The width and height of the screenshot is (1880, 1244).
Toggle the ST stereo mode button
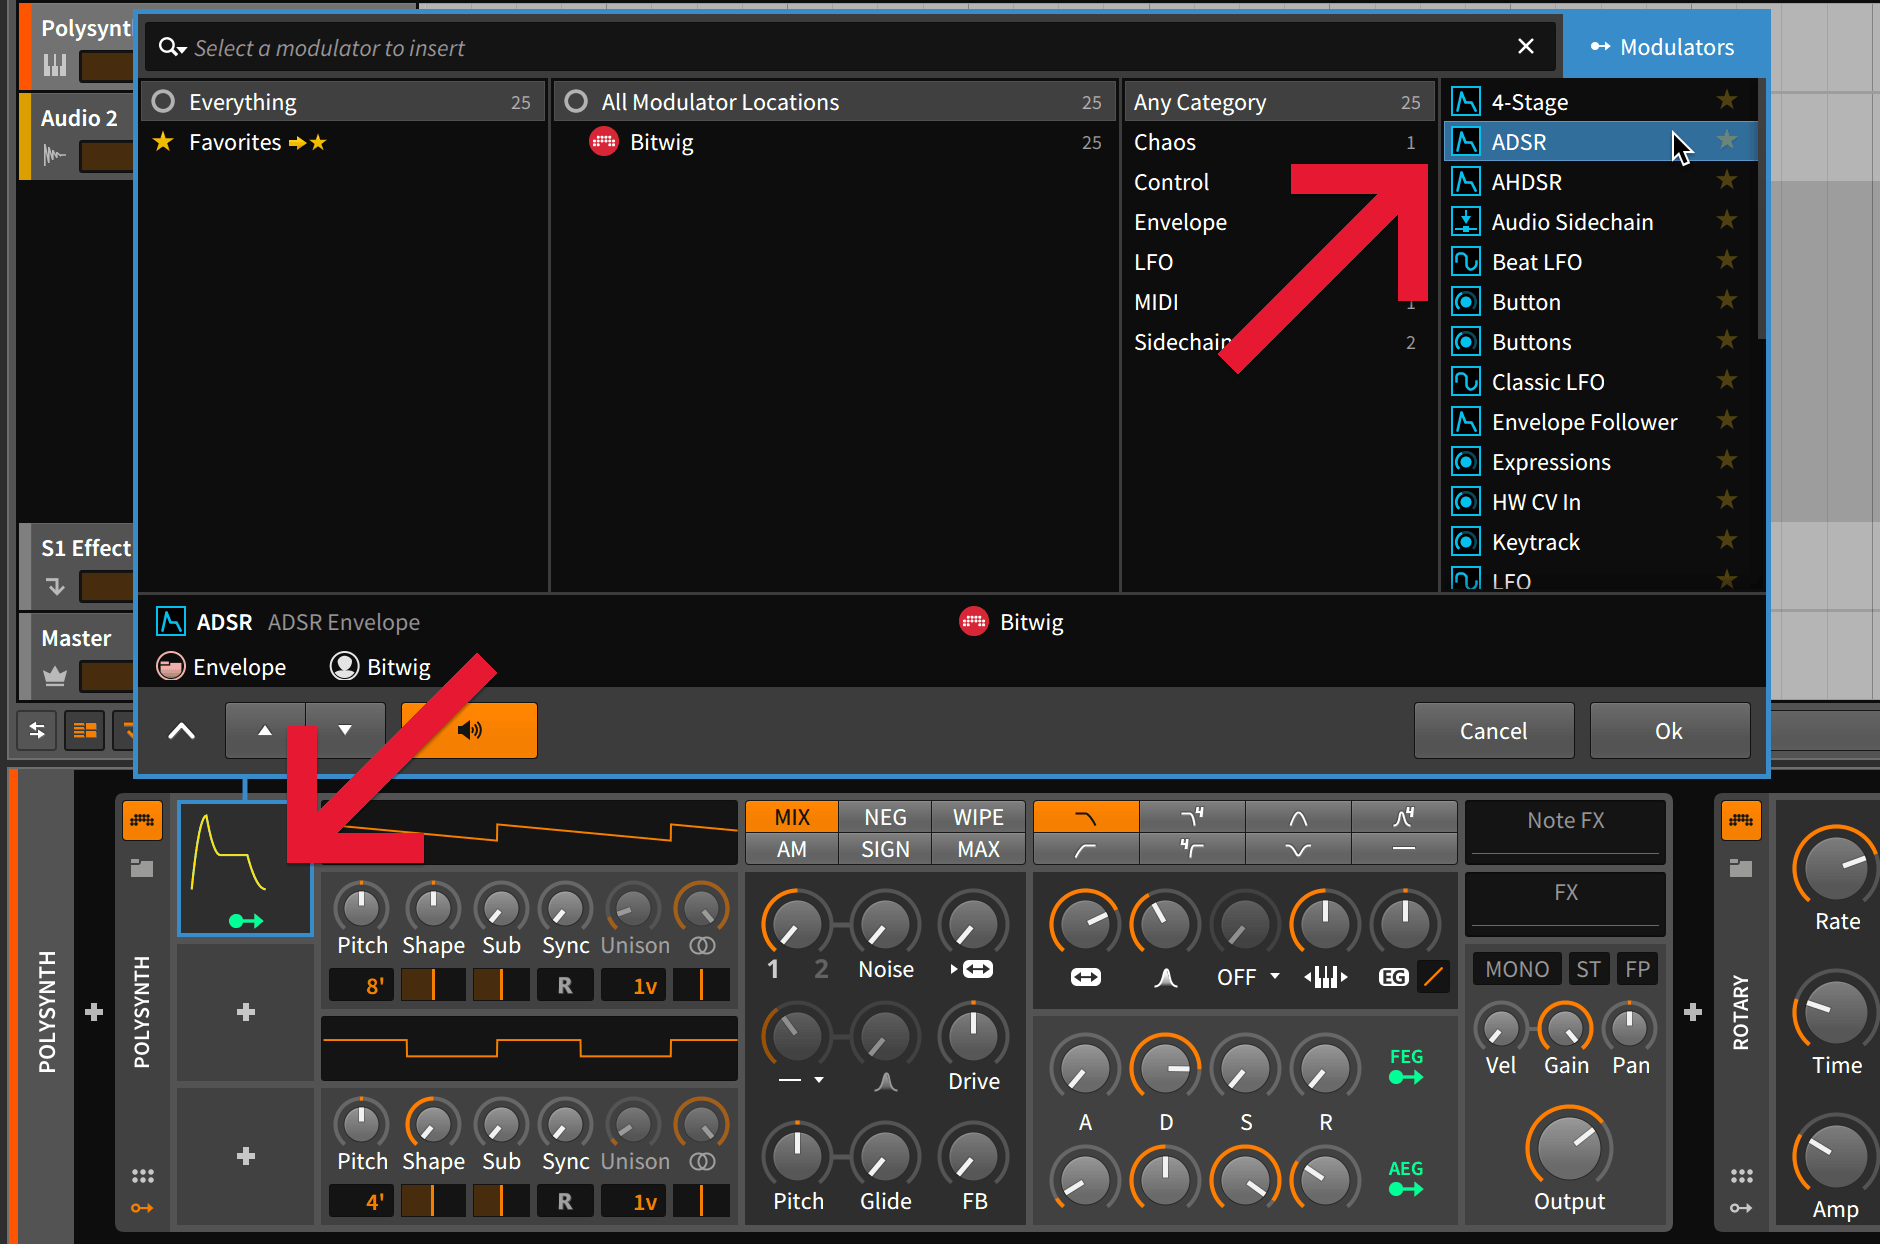(x=1588, y=969)
